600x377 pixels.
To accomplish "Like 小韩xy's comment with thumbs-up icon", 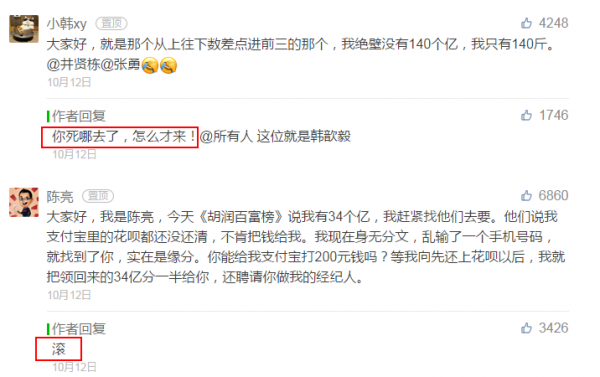I will pyautogui.click(x=526, y=23).
